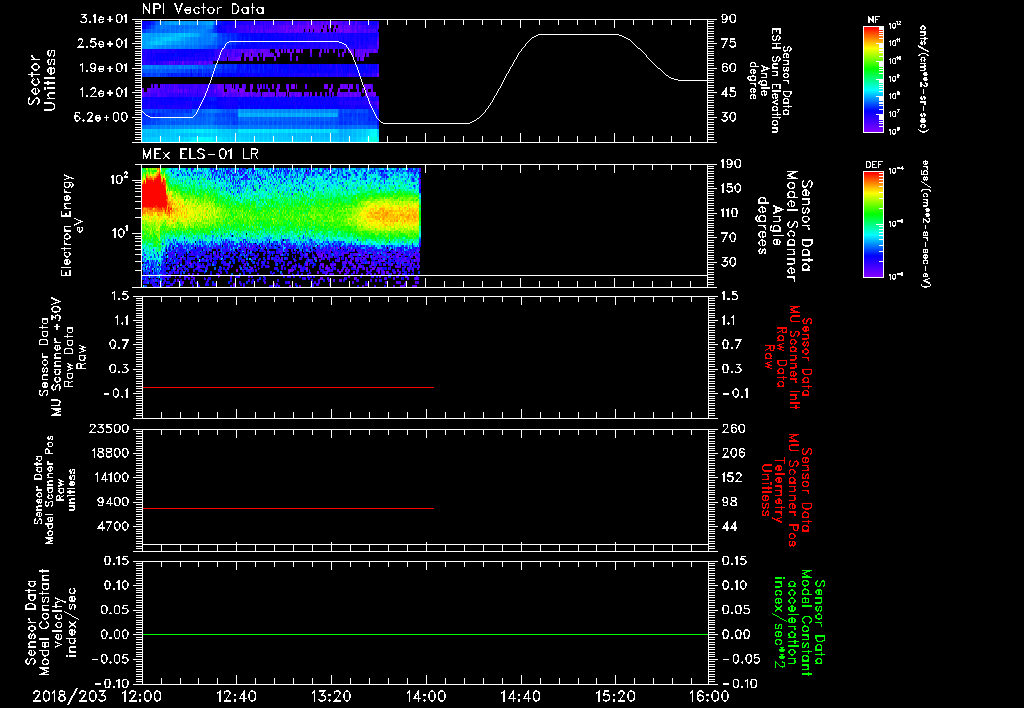Click the '2.5e+01' sector tick value
The image size is (1024, 708).
click(x=103, y=43)
